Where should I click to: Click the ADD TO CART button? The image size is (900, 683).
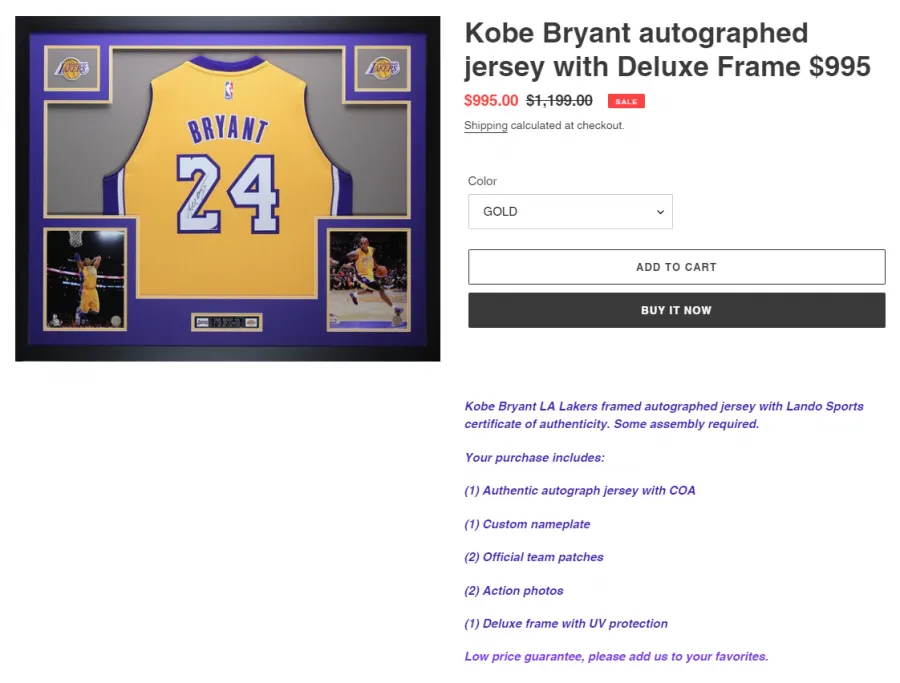pos(676,267)
